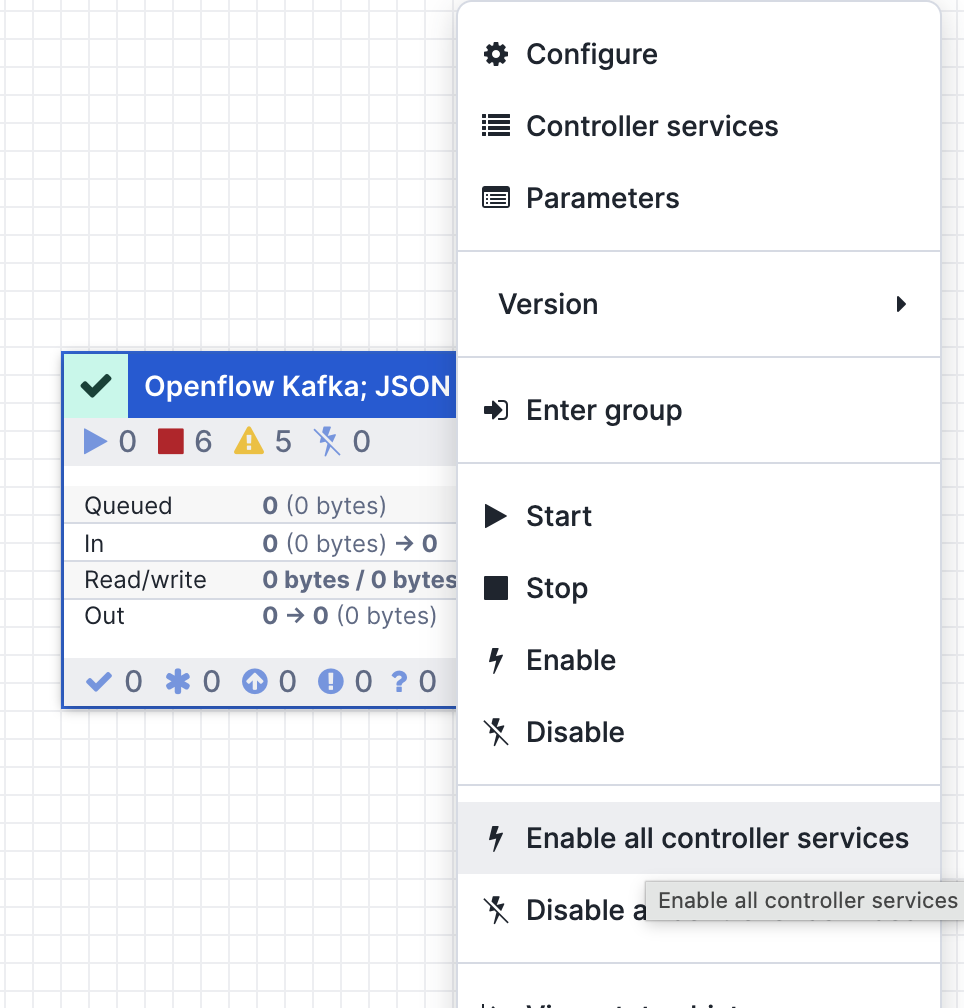964x1008 pixels.
Task: Click the stopped count 6 on the group
Action: [x=203, y=442]
